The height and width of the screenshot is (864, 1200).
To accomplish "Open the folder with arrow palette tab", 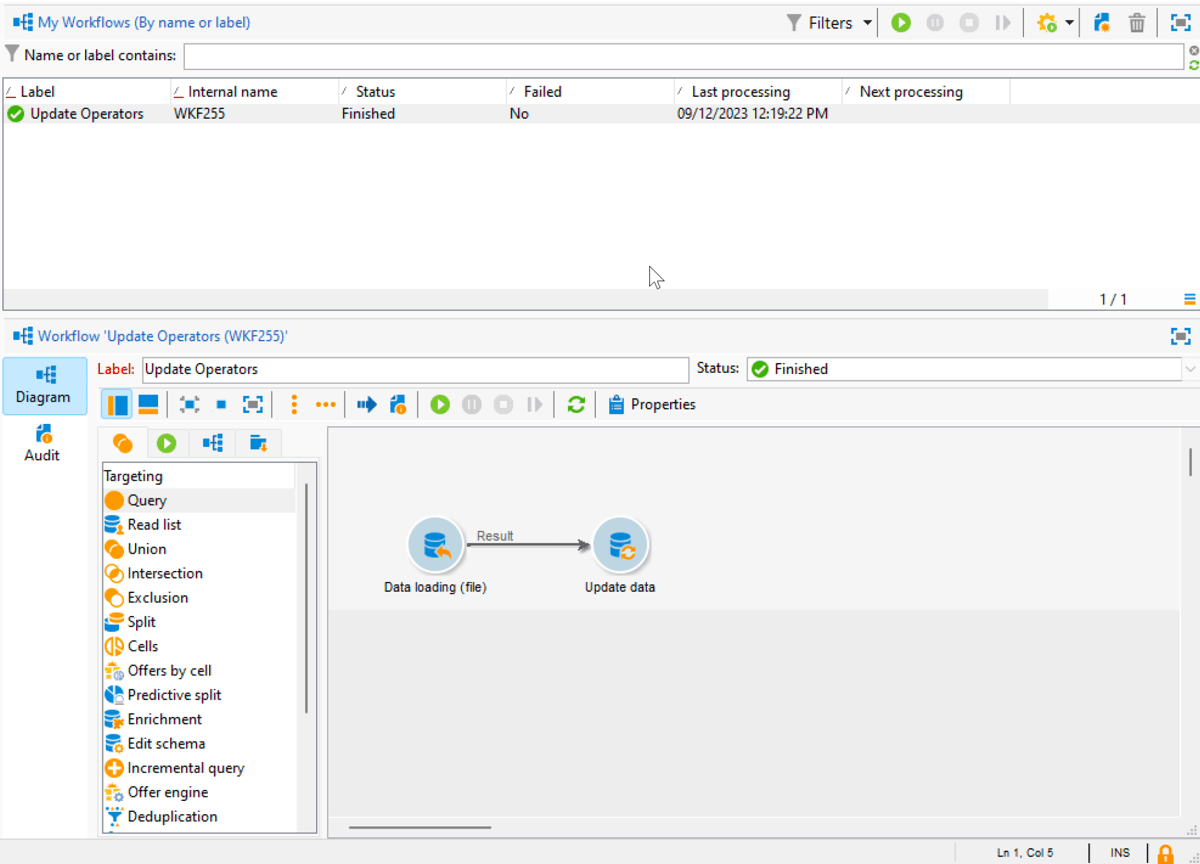I will (x=258, y=443).
